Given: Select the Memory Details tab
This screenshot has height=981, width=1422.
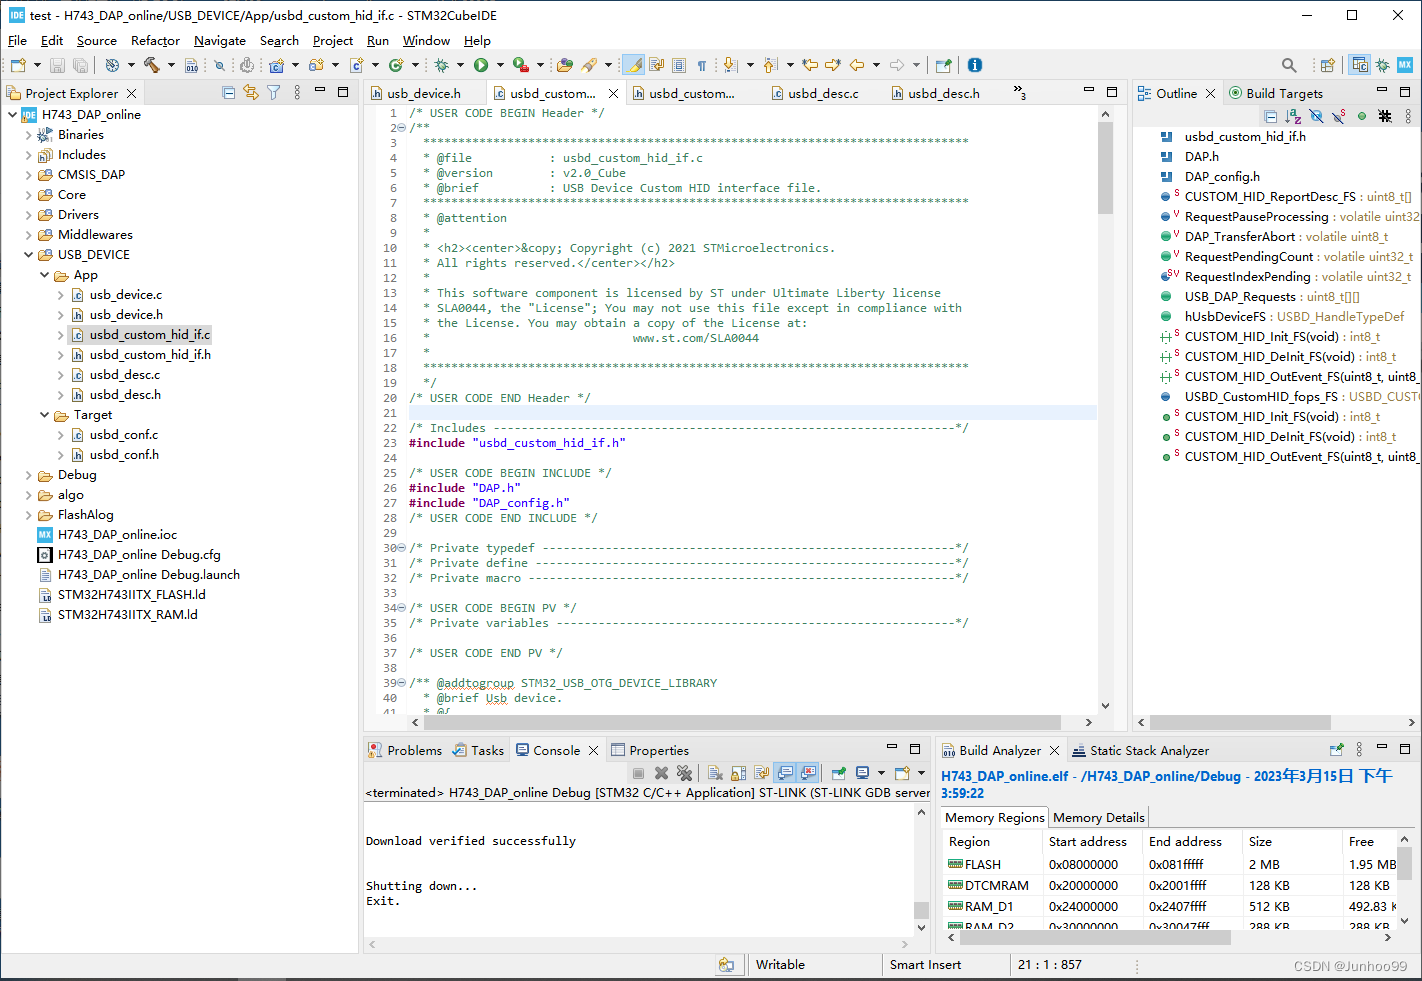Looking at the screenshot, I should coord(1099,818).
